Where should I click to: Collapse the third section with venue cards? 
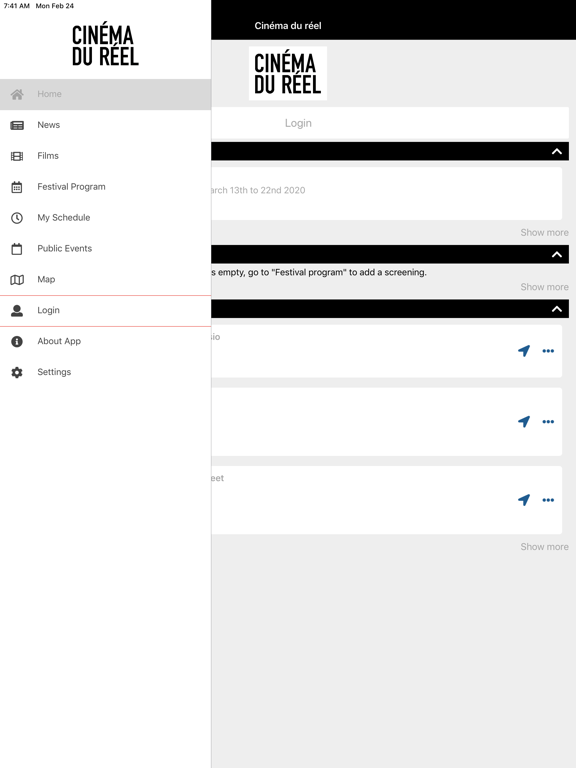(x=557, y=309)
